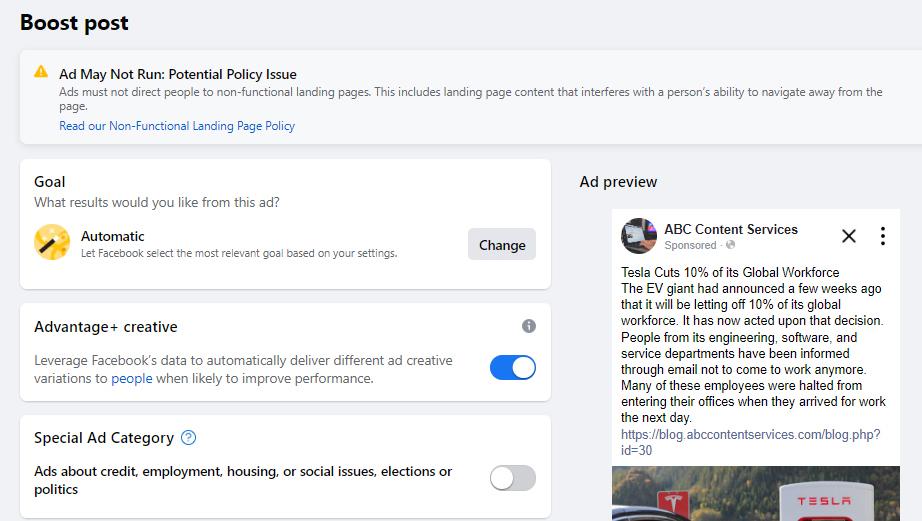Viewport: 922px width, 521px height.
Task: Open the Non-Functional Landing Page Policy link
Action: click(x=177, y=126)
